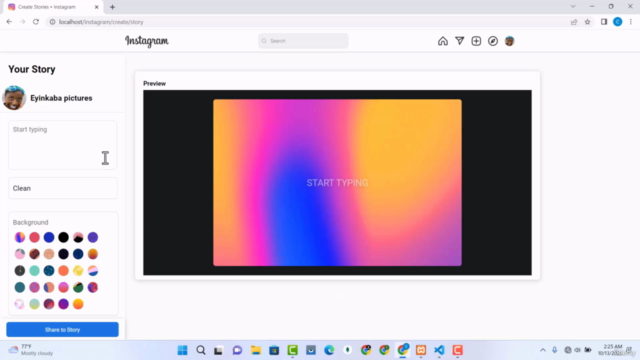Select the teal swatch in fourth row
This screenshot has width=640, height=360.
tap(20, 287)
